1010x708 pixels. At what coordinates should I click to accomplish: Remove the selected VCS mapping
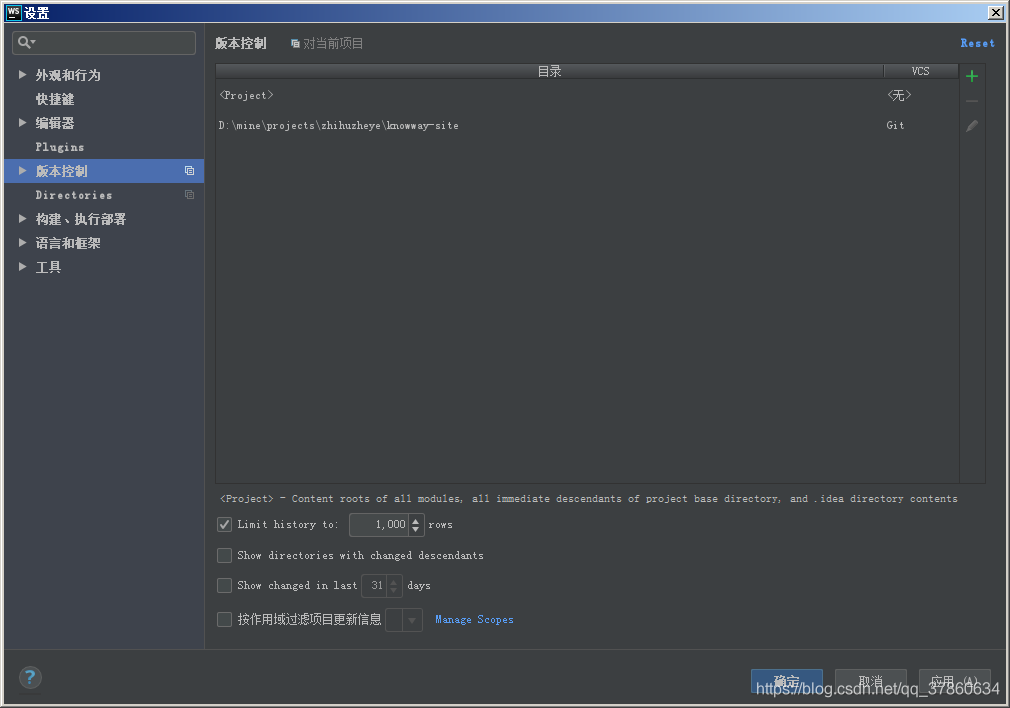tap(971, 99)
